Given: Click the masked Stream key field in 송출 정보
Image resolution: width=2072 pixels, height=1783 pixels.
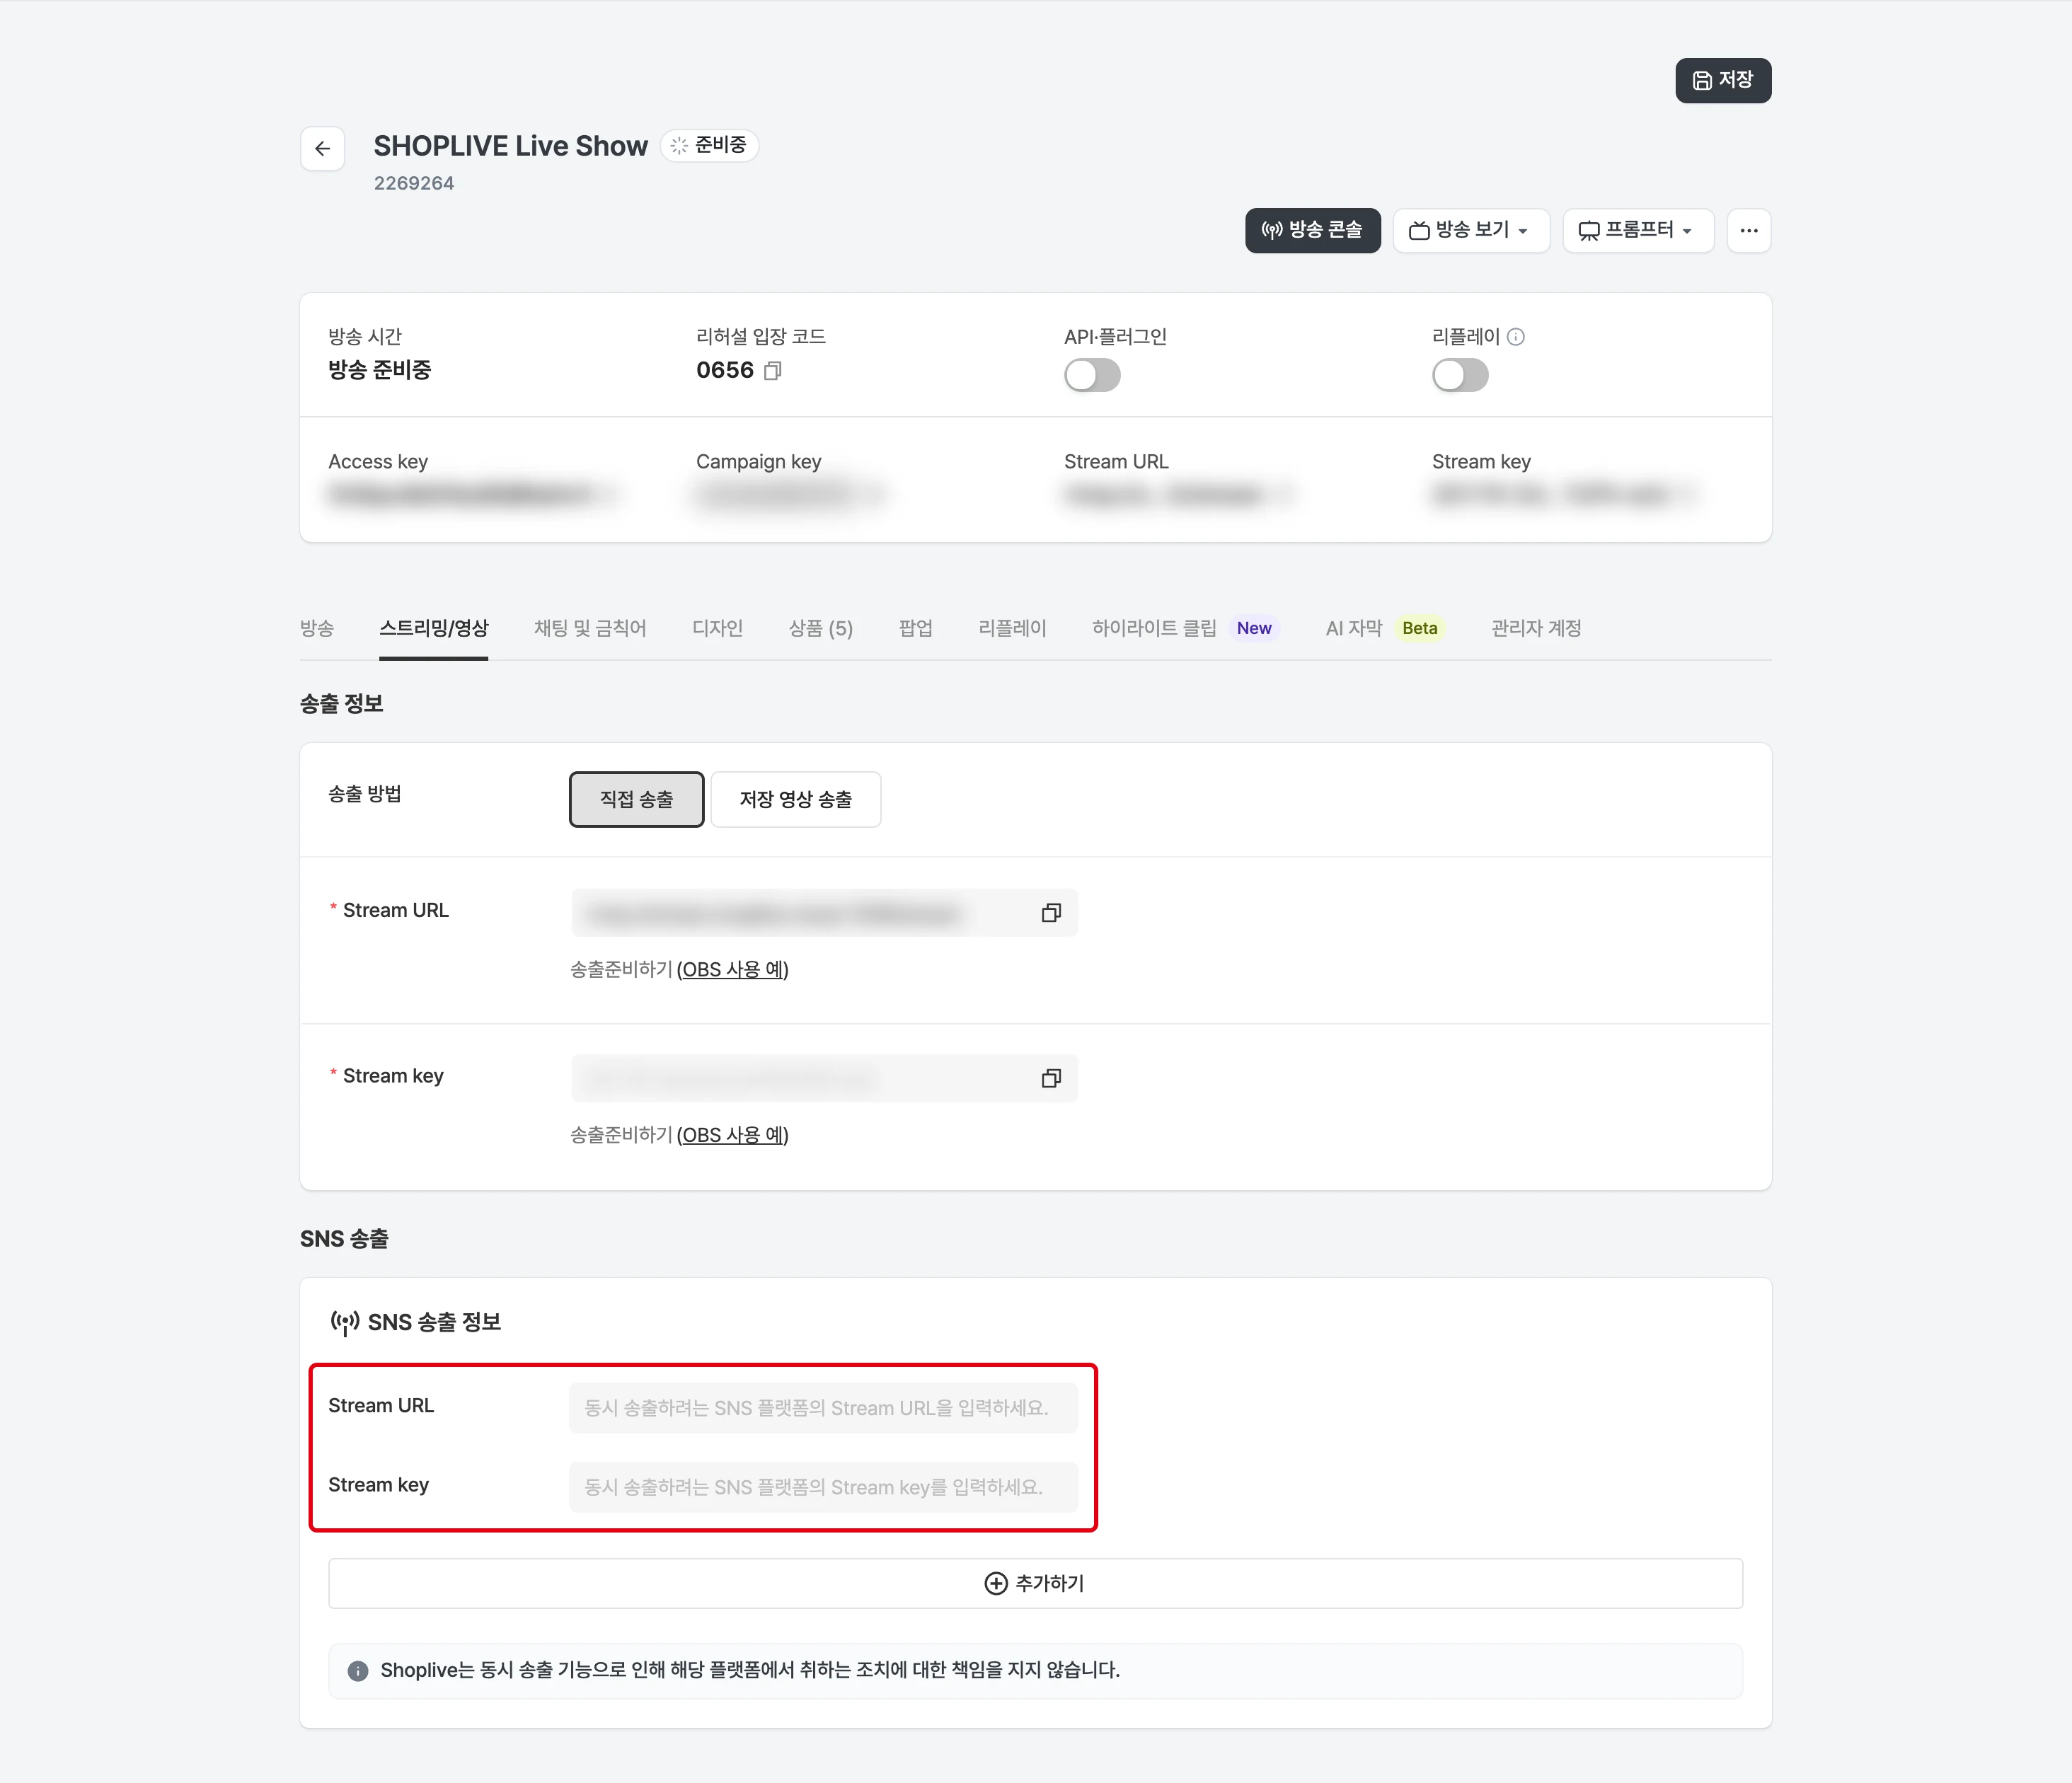Looking at the screenshot, I should point(824,1079).
